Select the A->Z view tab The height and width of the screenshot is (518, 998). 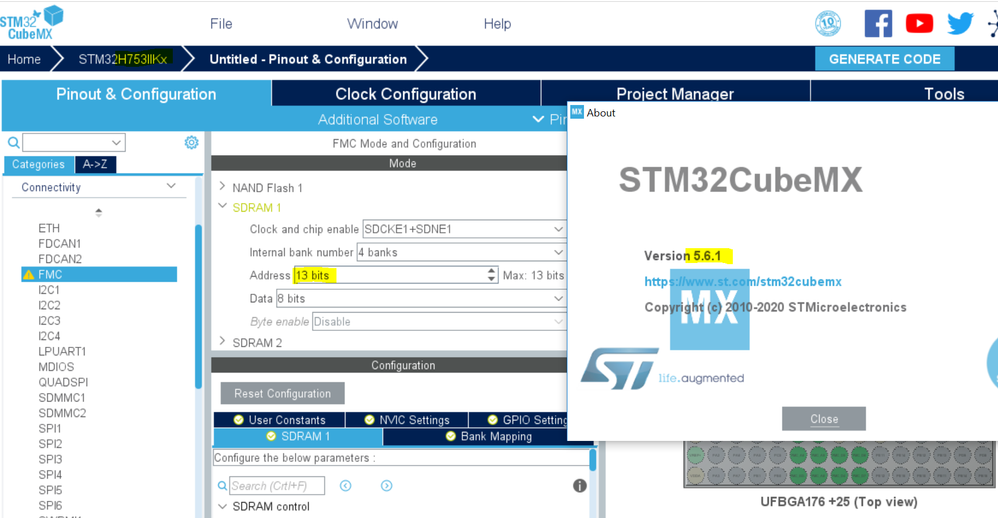[x=95, y=164]
